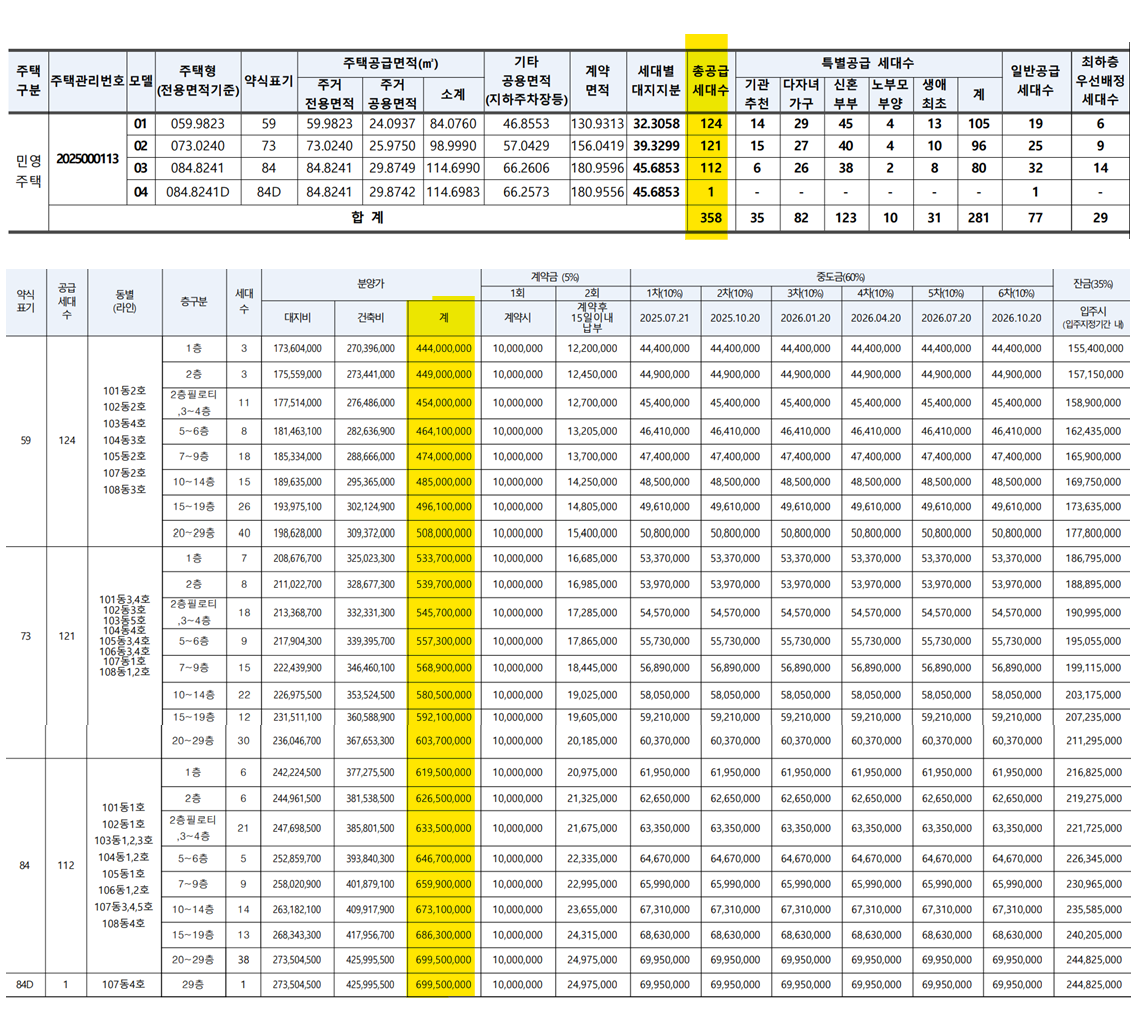Viewport: 1146px width, 1030px height.
Task: Click the highlighted 총공급 세대수 header
Action: pyautogui.click(x=710, y=80)
